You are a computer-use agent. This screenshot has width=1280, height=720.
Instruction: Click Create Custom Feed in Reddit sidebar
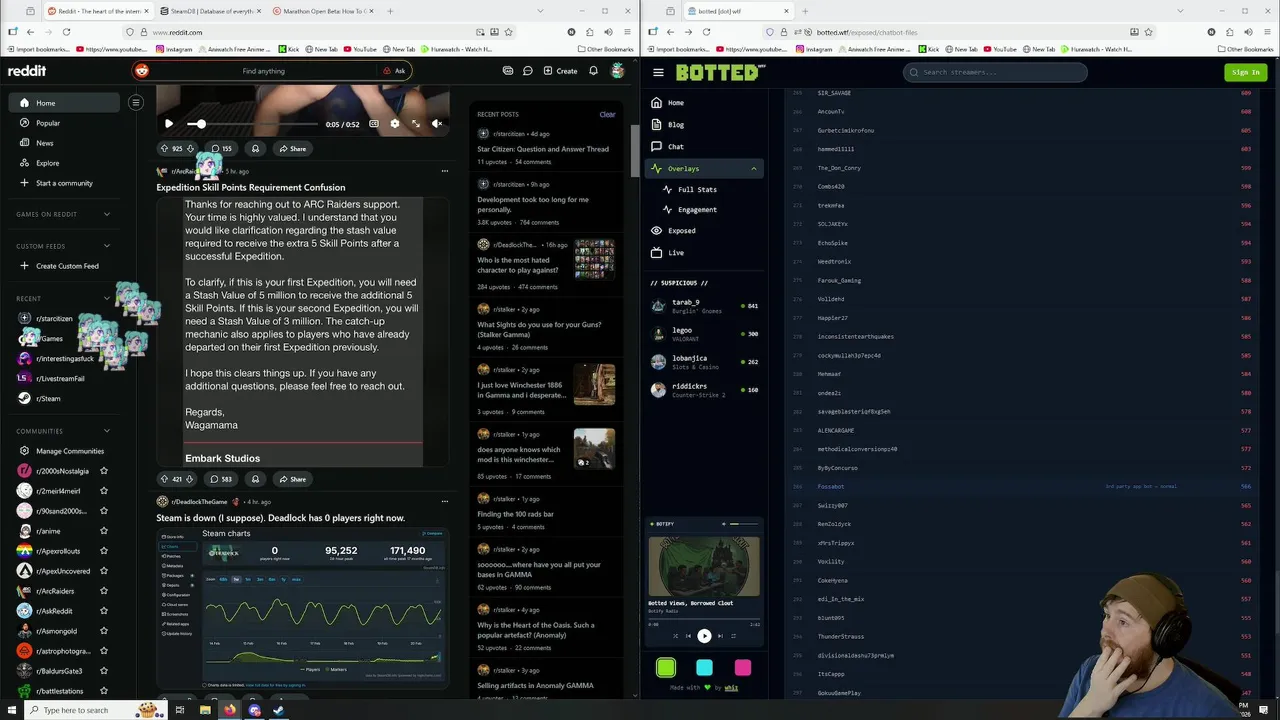click(x=65, y=266)
